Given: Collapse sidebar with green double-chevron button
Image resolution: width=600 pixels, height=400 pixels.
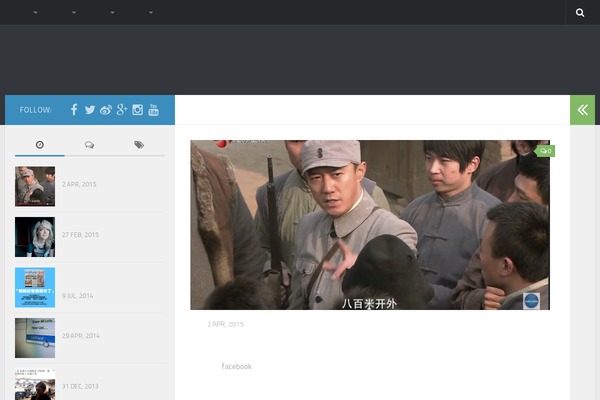Looking at the screenshot, I should [x=582, y=110].
